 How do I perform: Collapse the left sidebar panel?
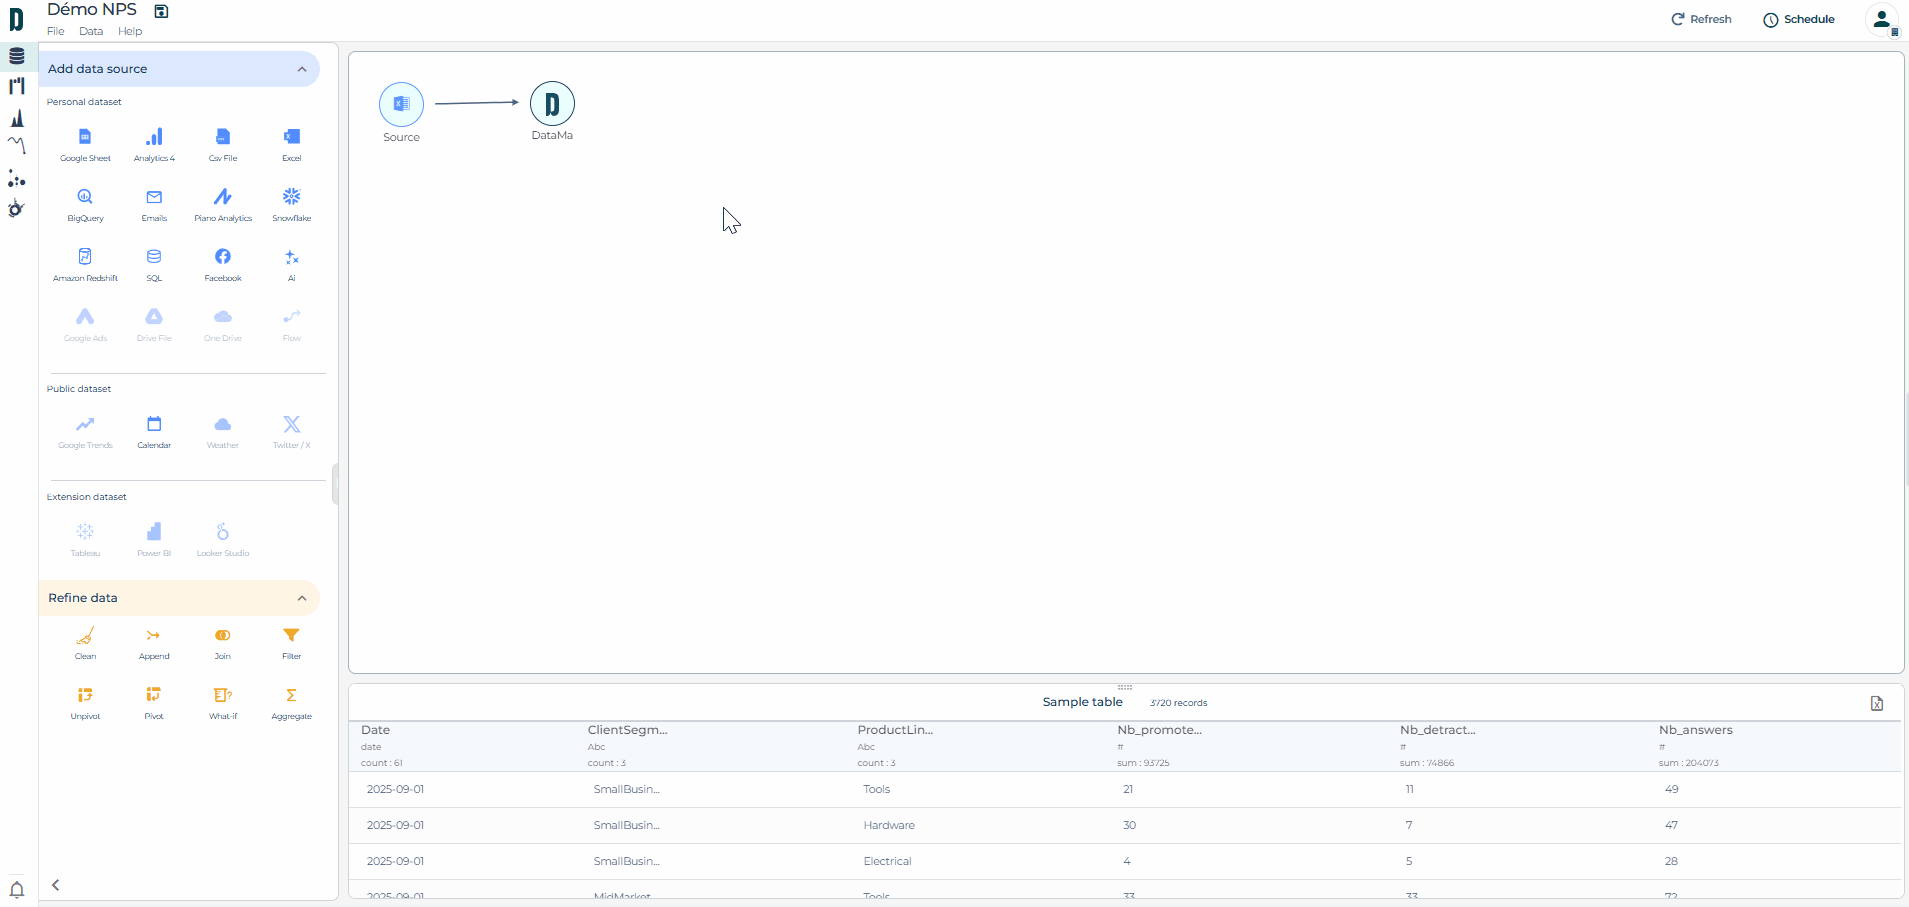click(x=56, y=885)
